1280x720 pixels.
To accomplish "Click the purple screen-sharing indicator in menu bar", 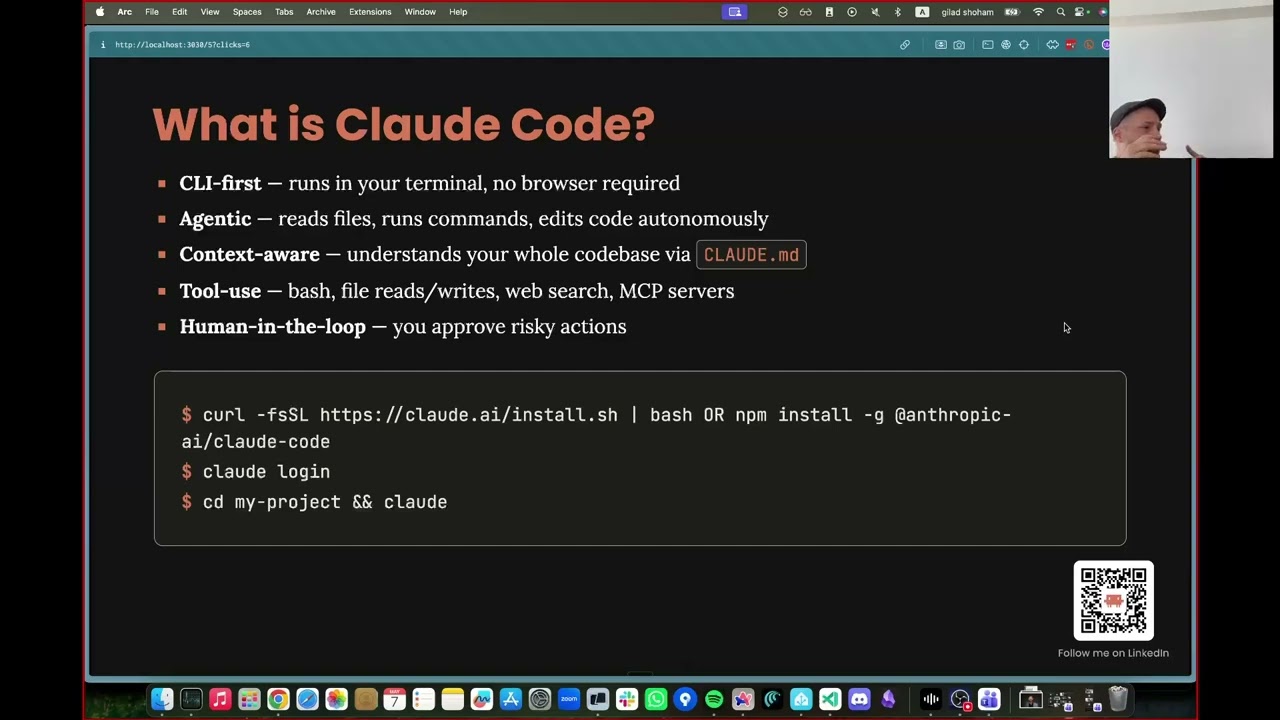I will tap(735, 12).
